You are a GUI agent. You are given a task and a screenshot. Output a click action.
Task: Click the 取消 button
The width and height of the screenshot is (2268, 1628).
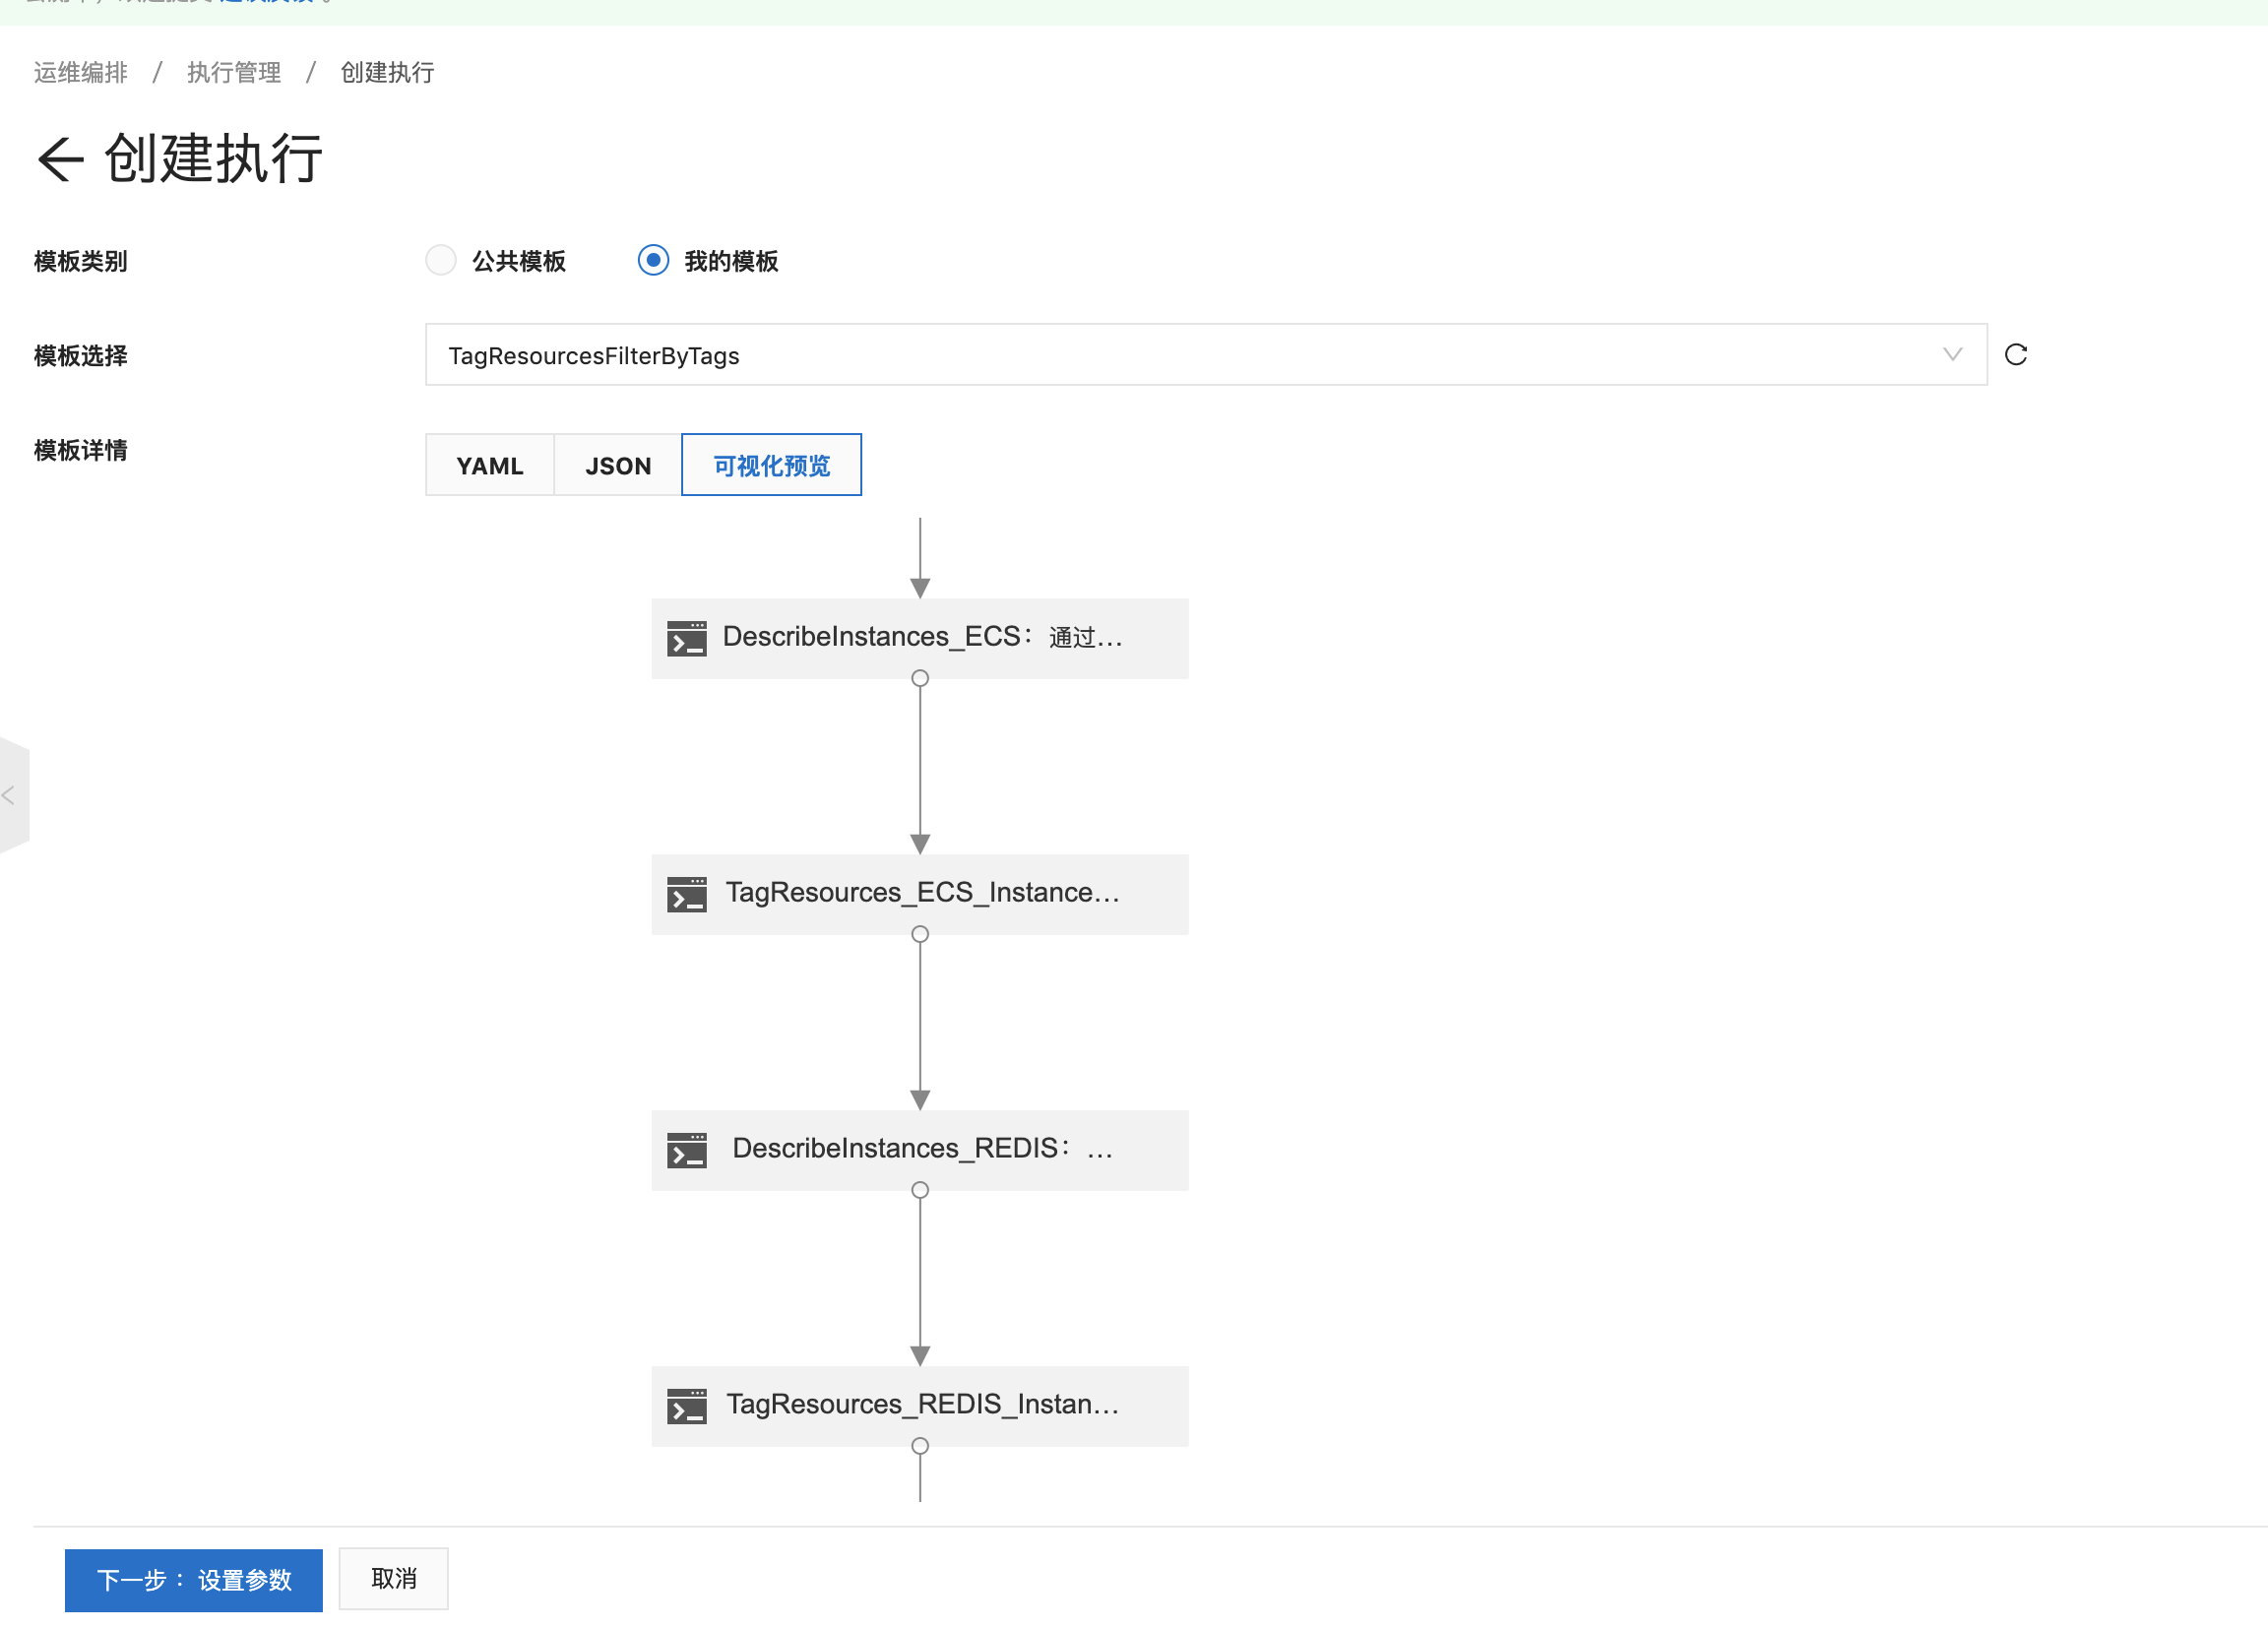pyautogui.click(x=393, y=1579)
